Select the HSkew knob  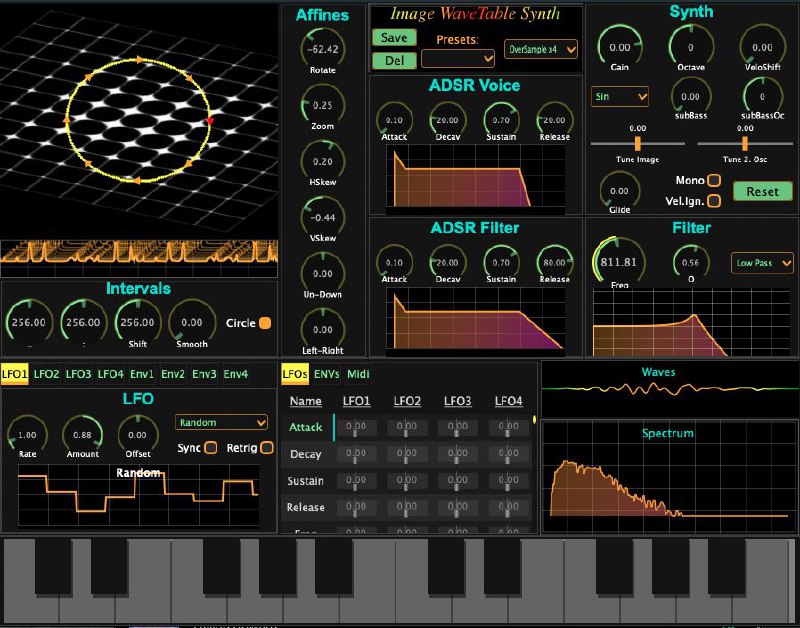click(323, 161)
